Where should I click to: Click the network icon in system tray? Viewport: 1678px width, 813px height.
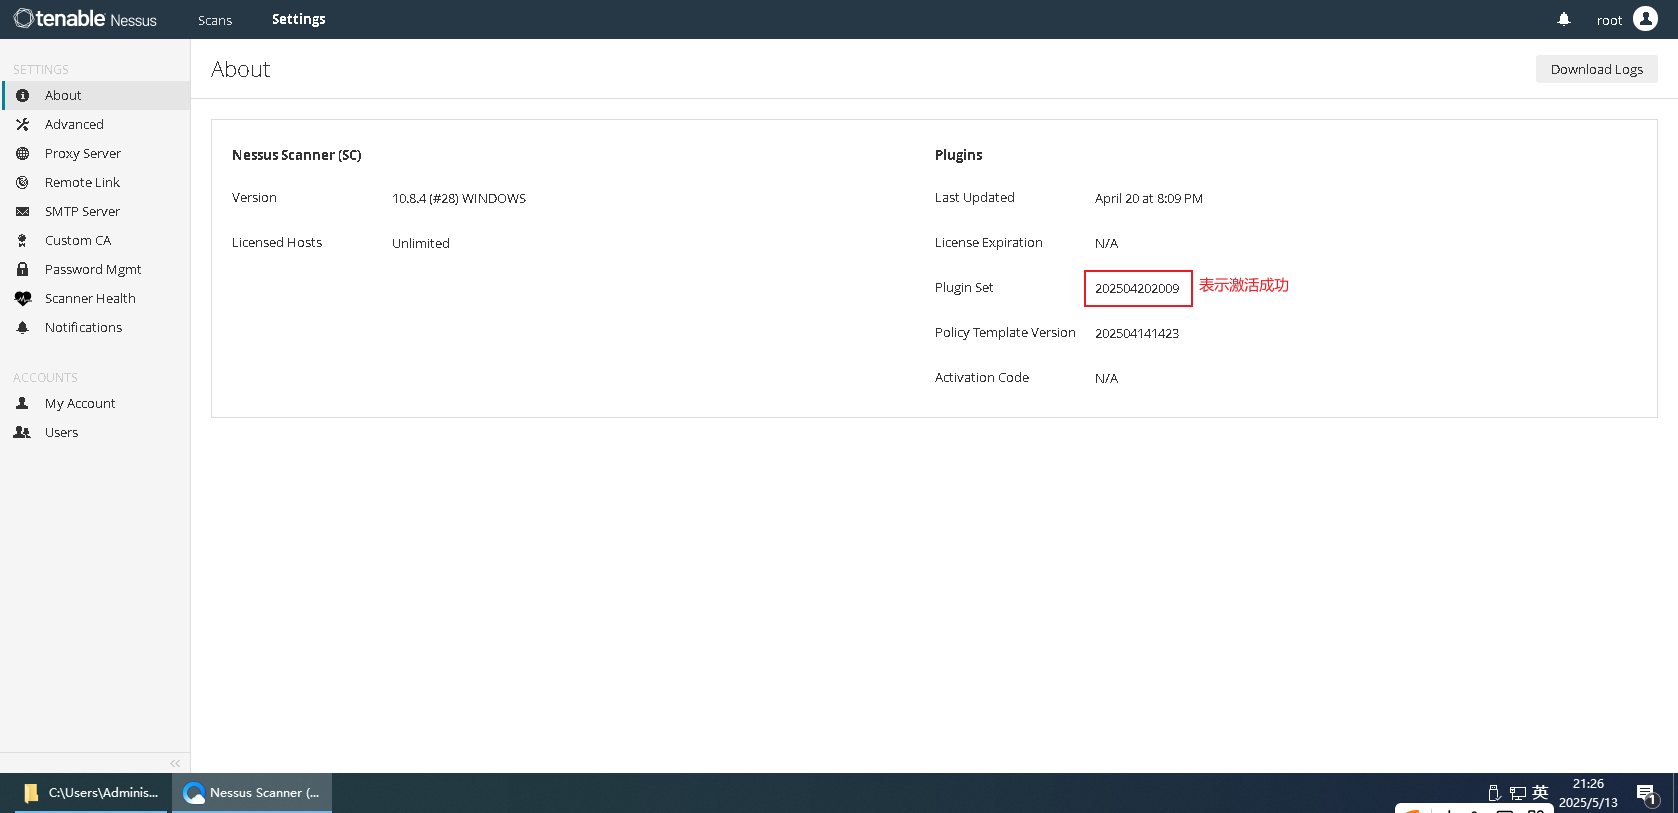coord(1517,793)
